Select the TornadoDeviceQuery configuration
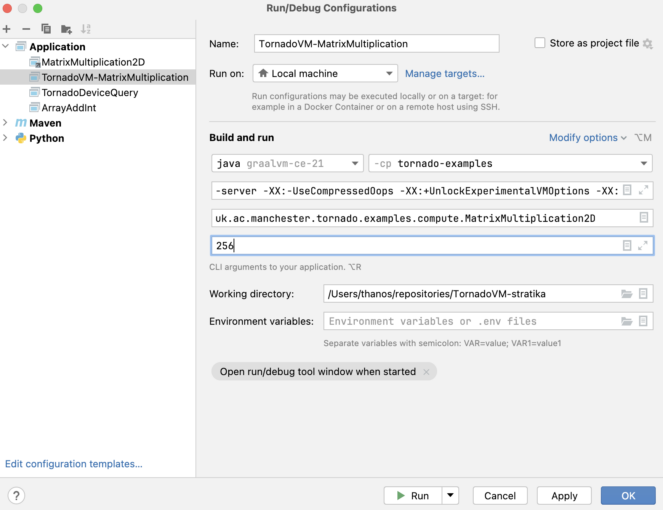The height and width of the screenshot is (510, 663). coord(89,93)
